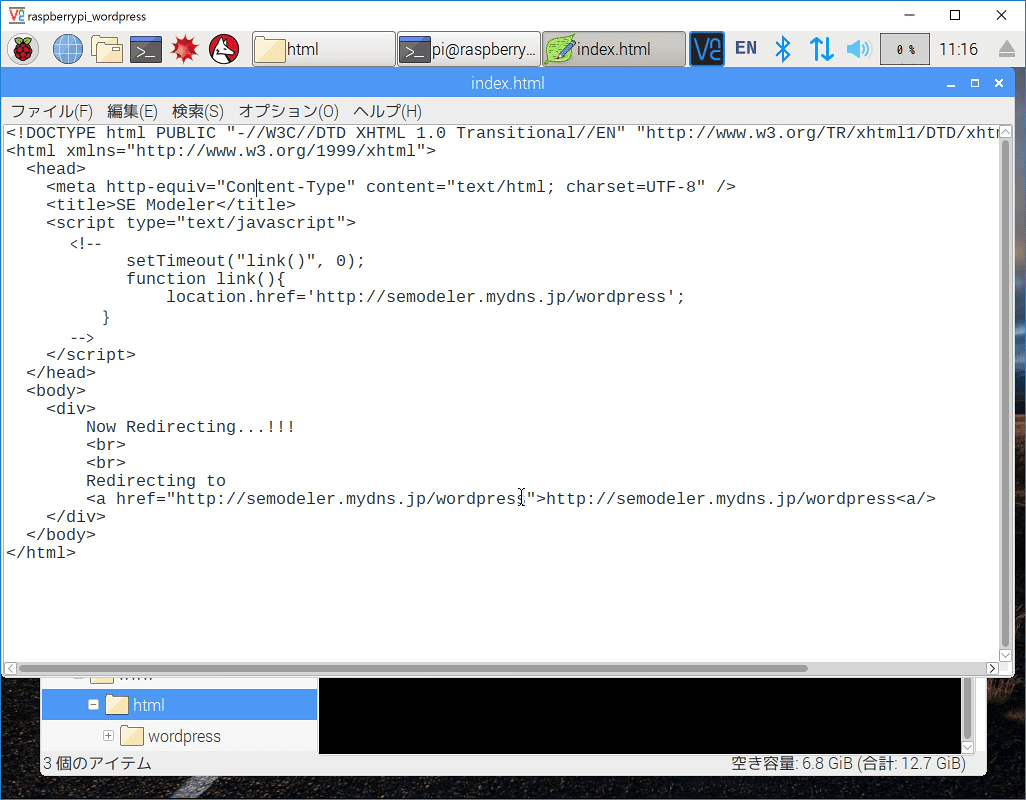Click the <!DOCTYPE first line
This screenshot has width=1026, height=800.
[503, 133]
